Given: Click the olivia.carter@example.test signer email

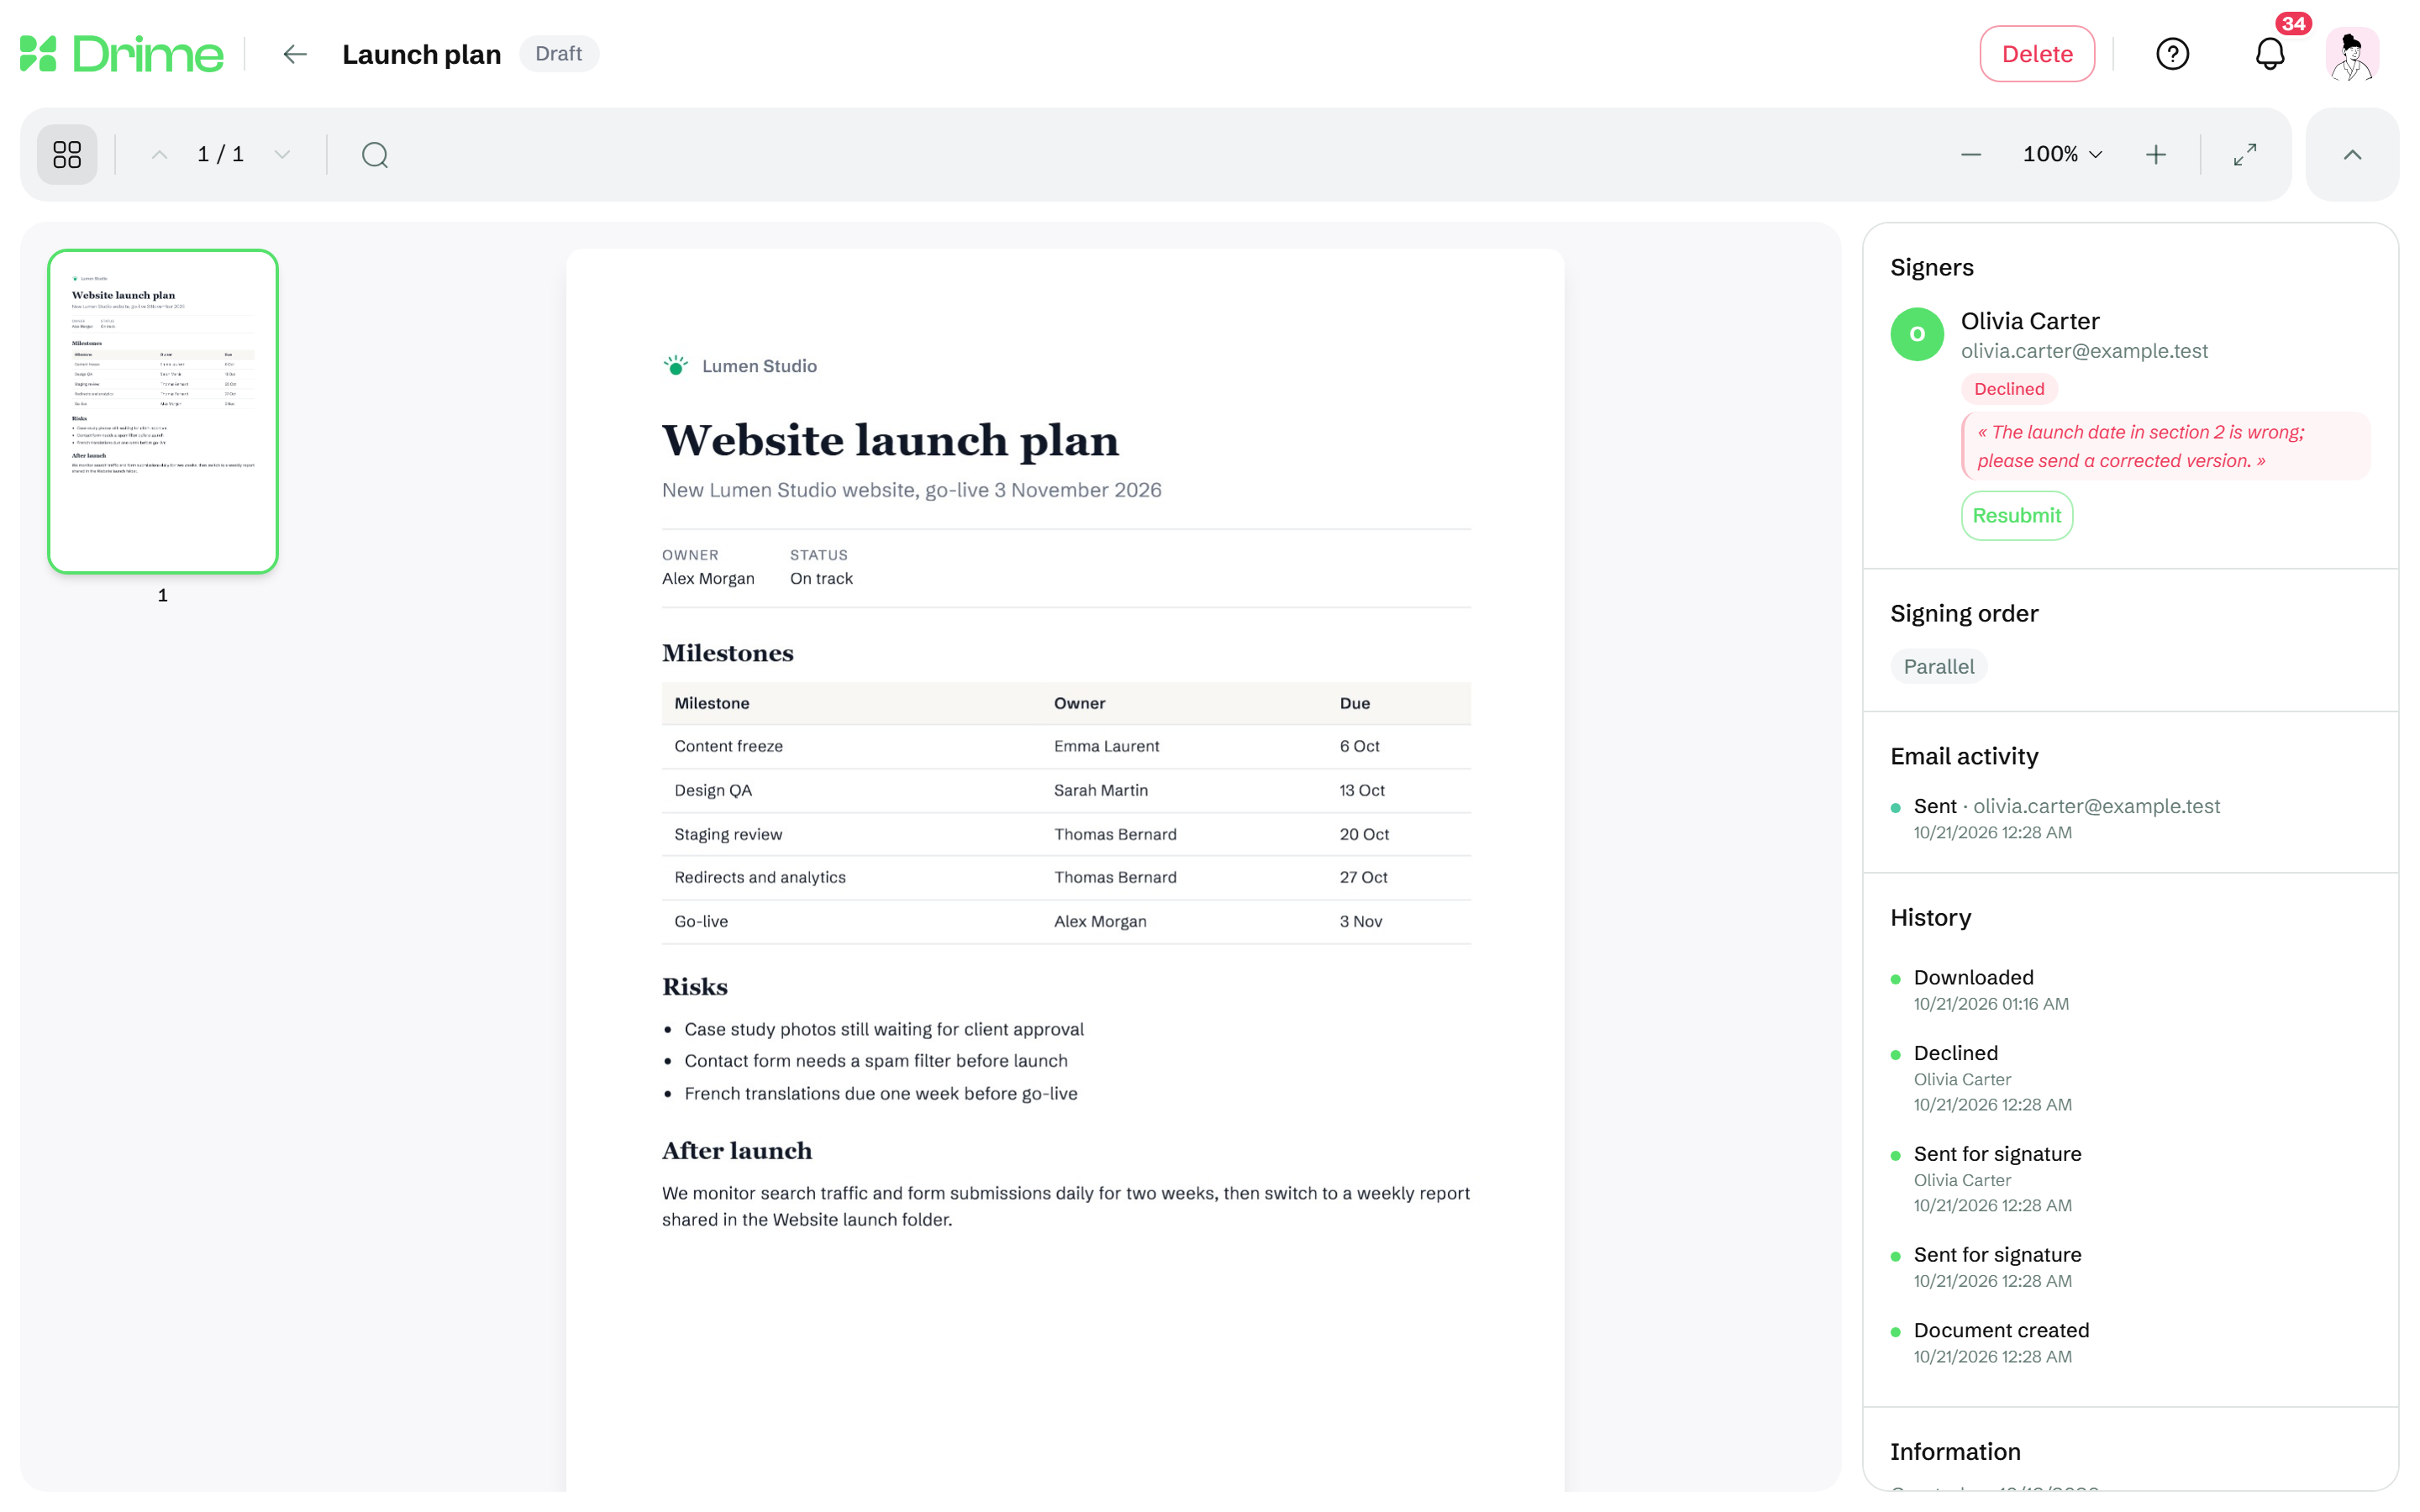Looking at the screenshot, I should 2083,351.
